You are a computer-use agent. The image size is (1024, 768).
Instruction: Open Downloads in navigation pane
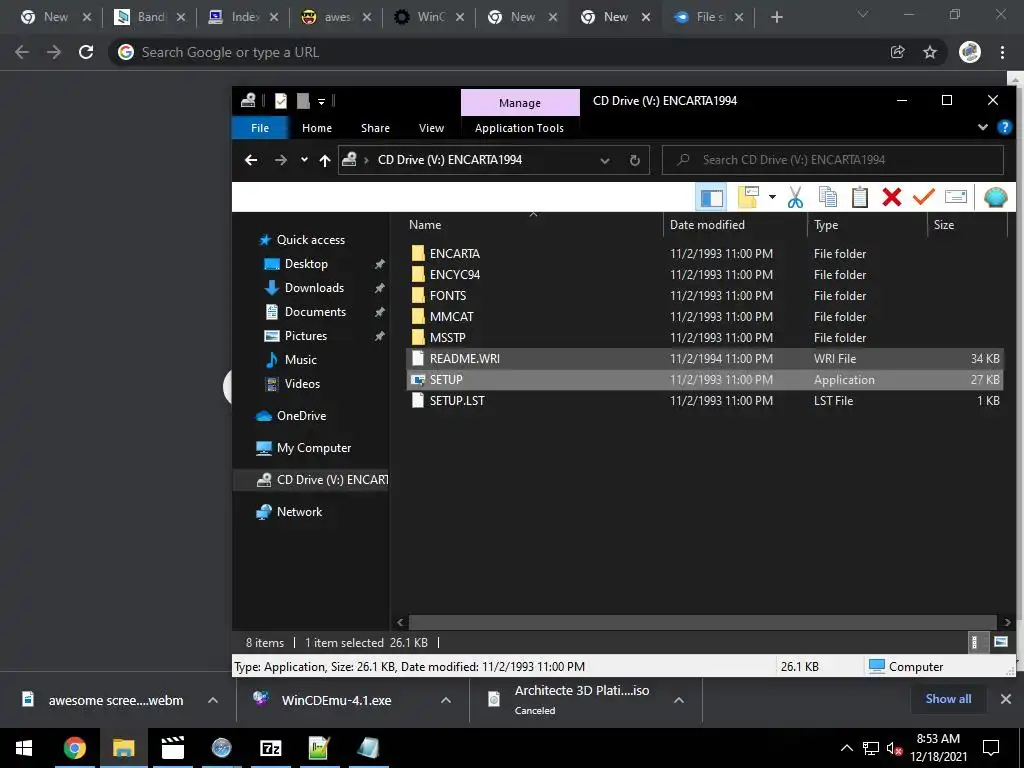click(314, 287)
